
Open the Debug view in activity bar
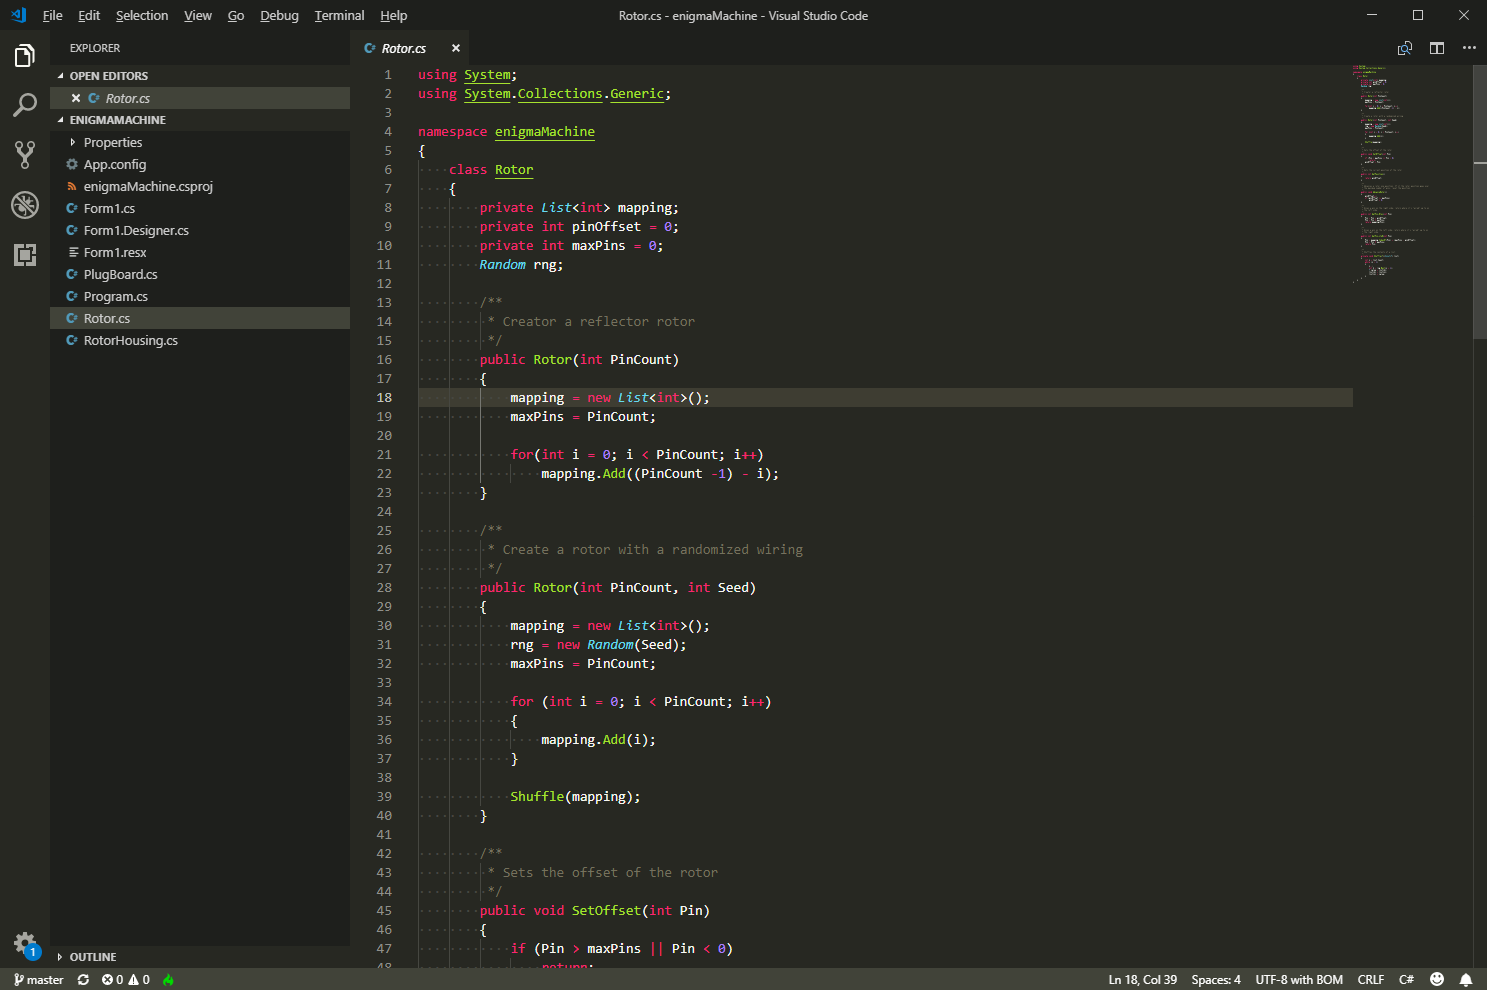[x=25, y=205]
